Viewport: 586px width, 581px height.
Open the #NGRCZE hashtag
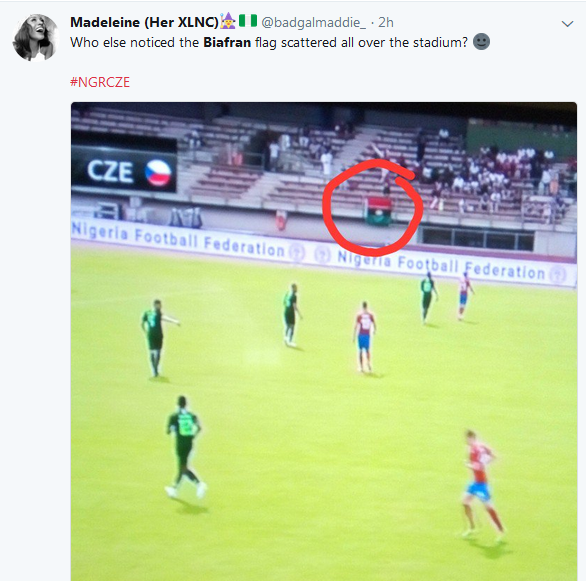click(100, 82)
